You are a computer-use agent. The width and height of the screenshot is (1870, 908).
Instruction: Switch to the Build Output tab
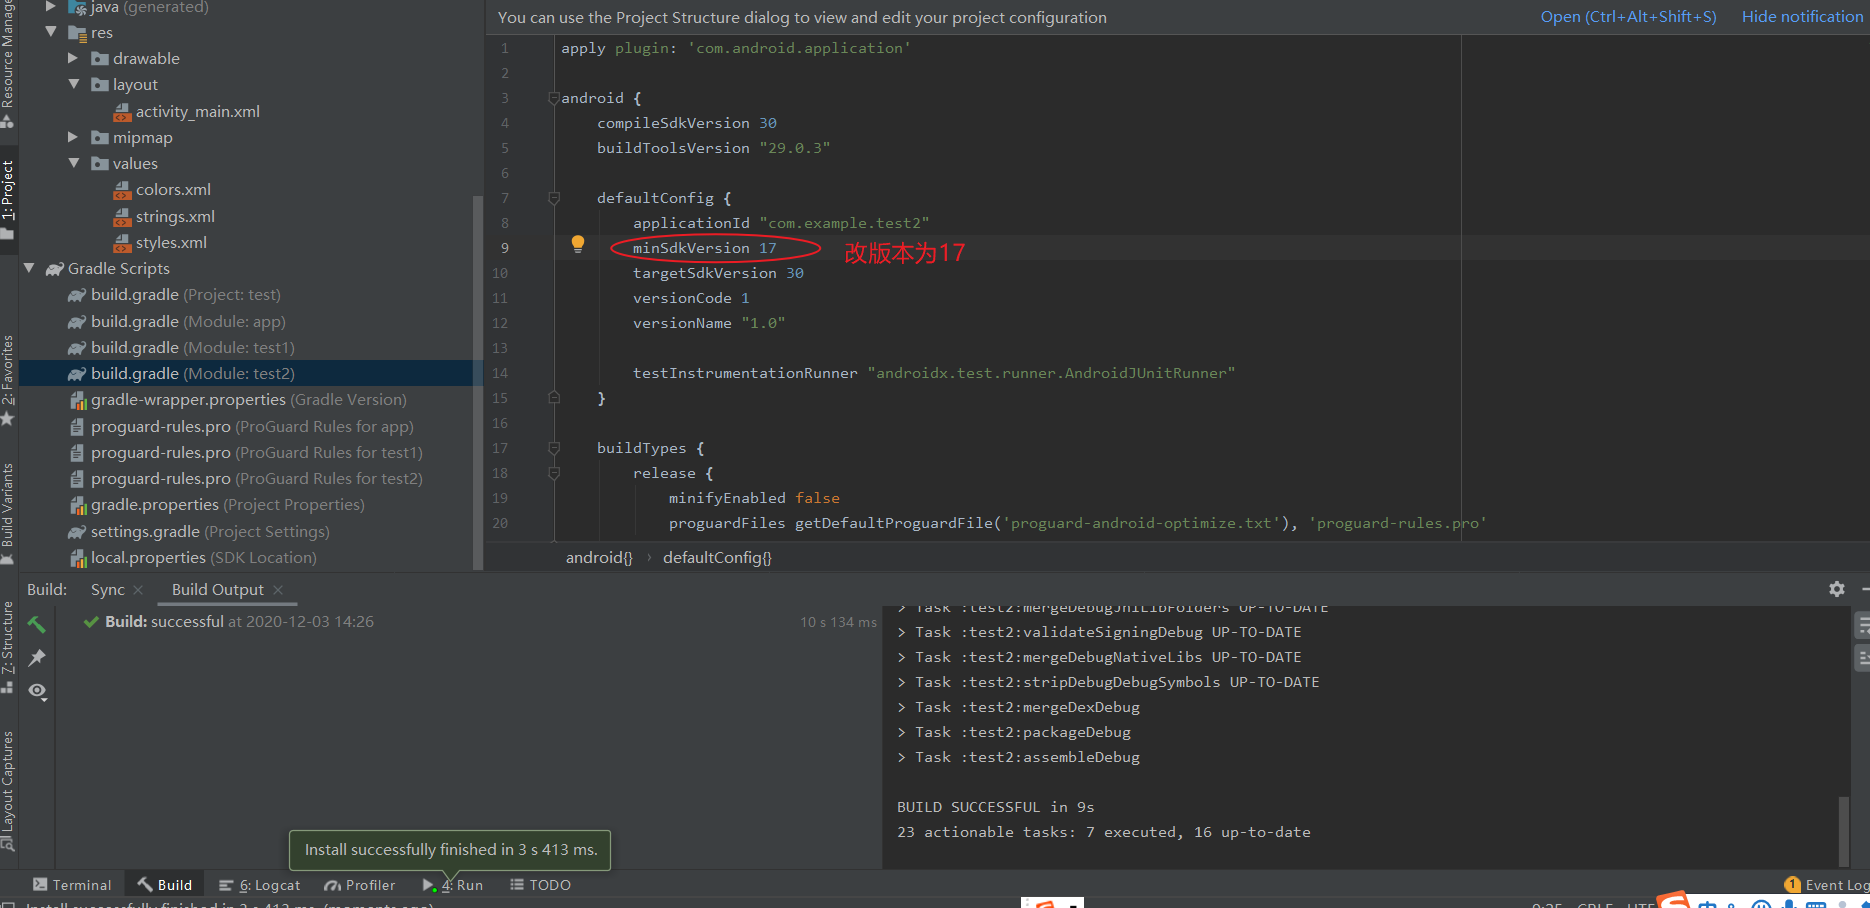[218, 590]
